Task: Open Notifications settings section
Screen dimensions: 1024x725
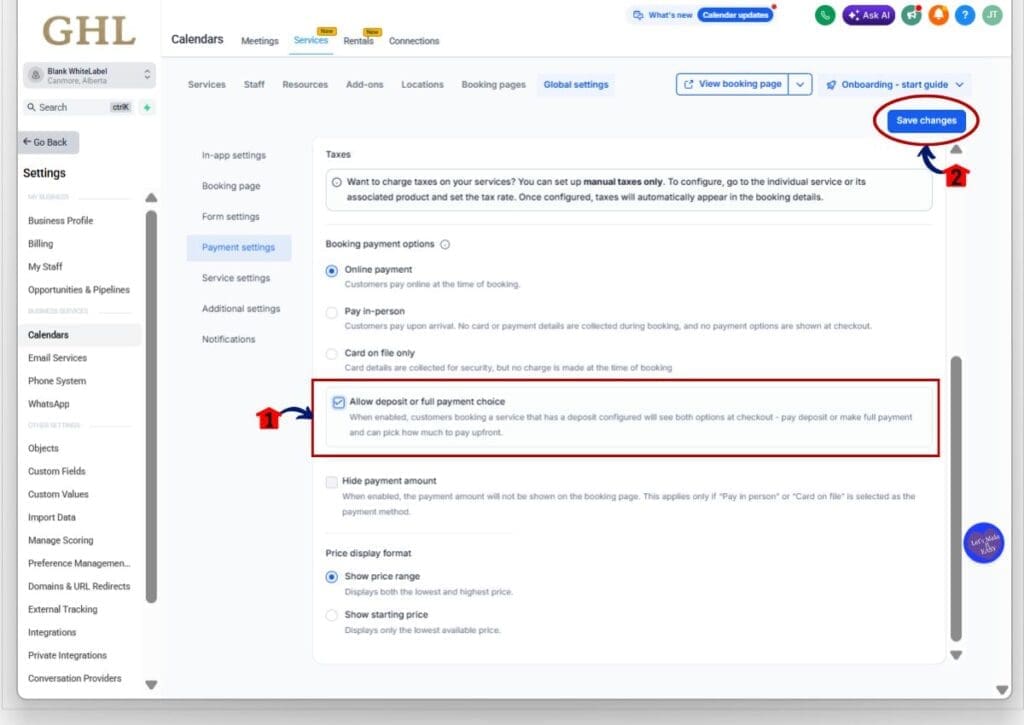Action: pyautogui.click(x=229, y=340)
